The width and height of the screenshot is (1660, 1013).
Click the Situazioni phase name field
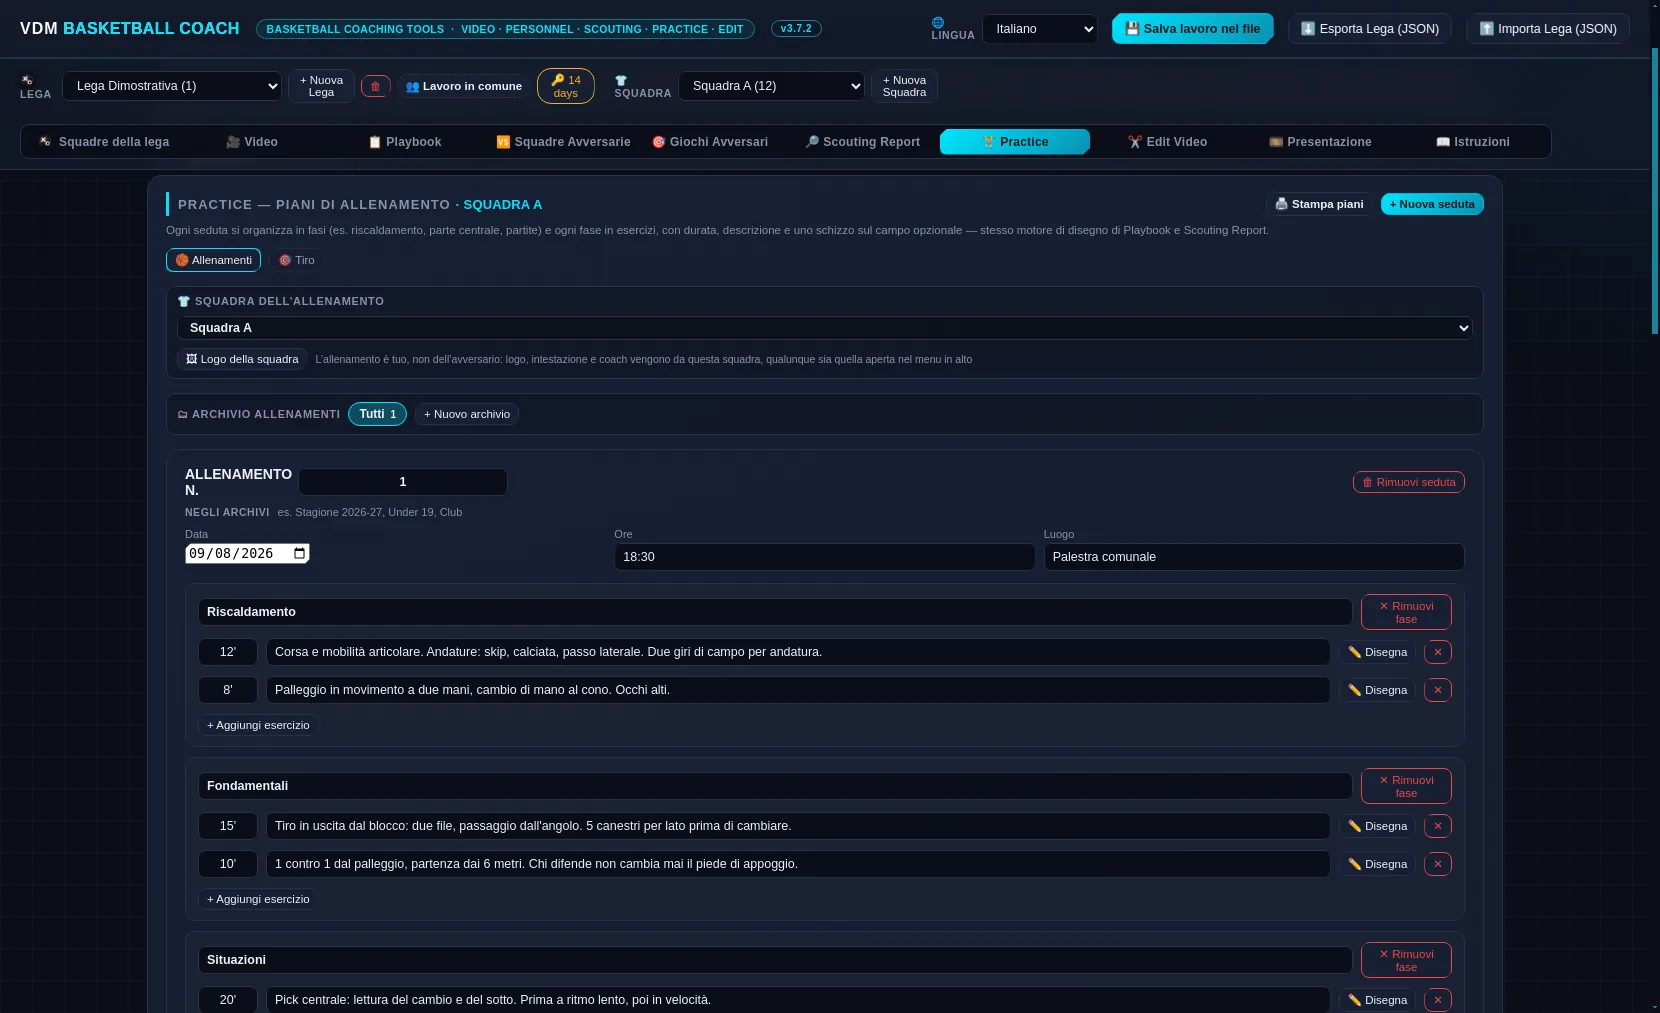pos(775,960)
